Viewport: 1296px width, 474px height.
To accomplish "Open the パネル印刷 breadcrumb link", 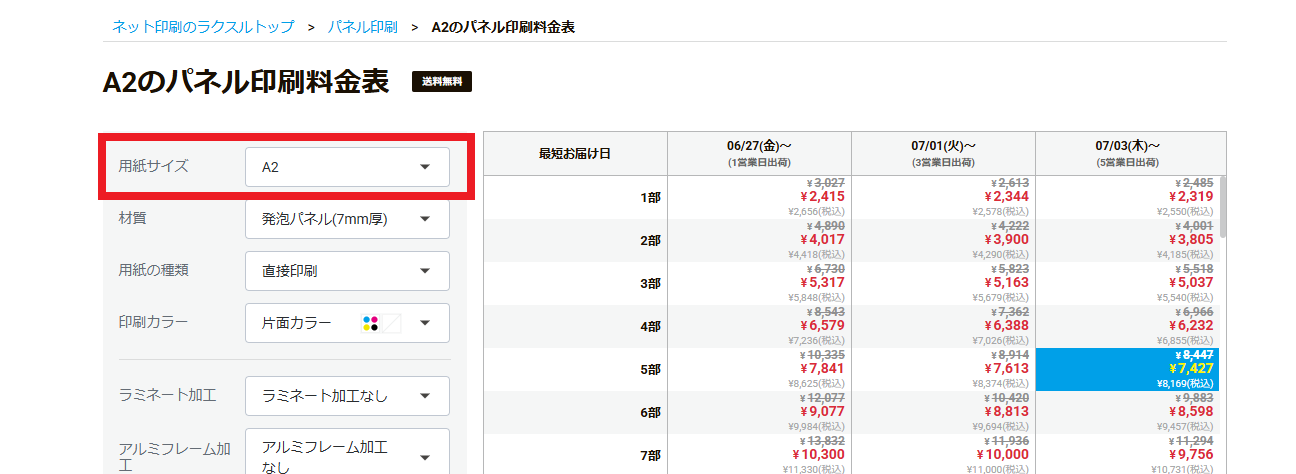I will pyautogui.click(x=363, y=27).
